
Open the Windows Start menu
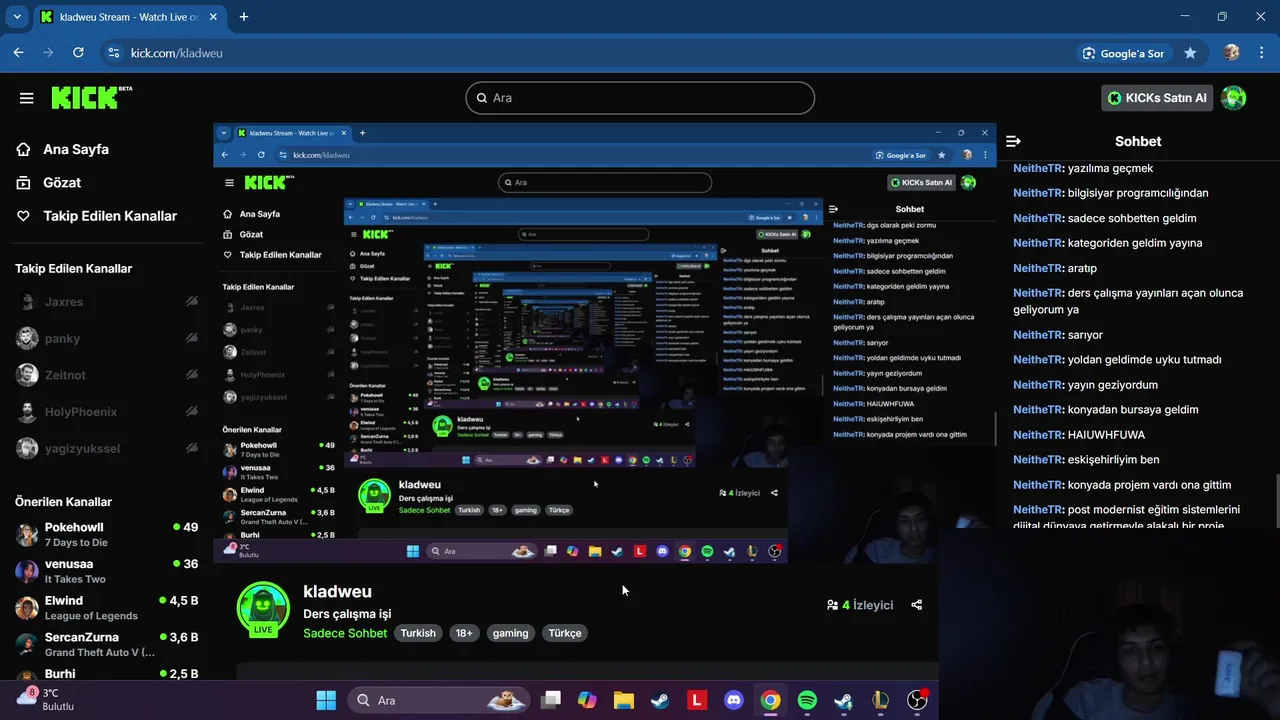[326, 700]
